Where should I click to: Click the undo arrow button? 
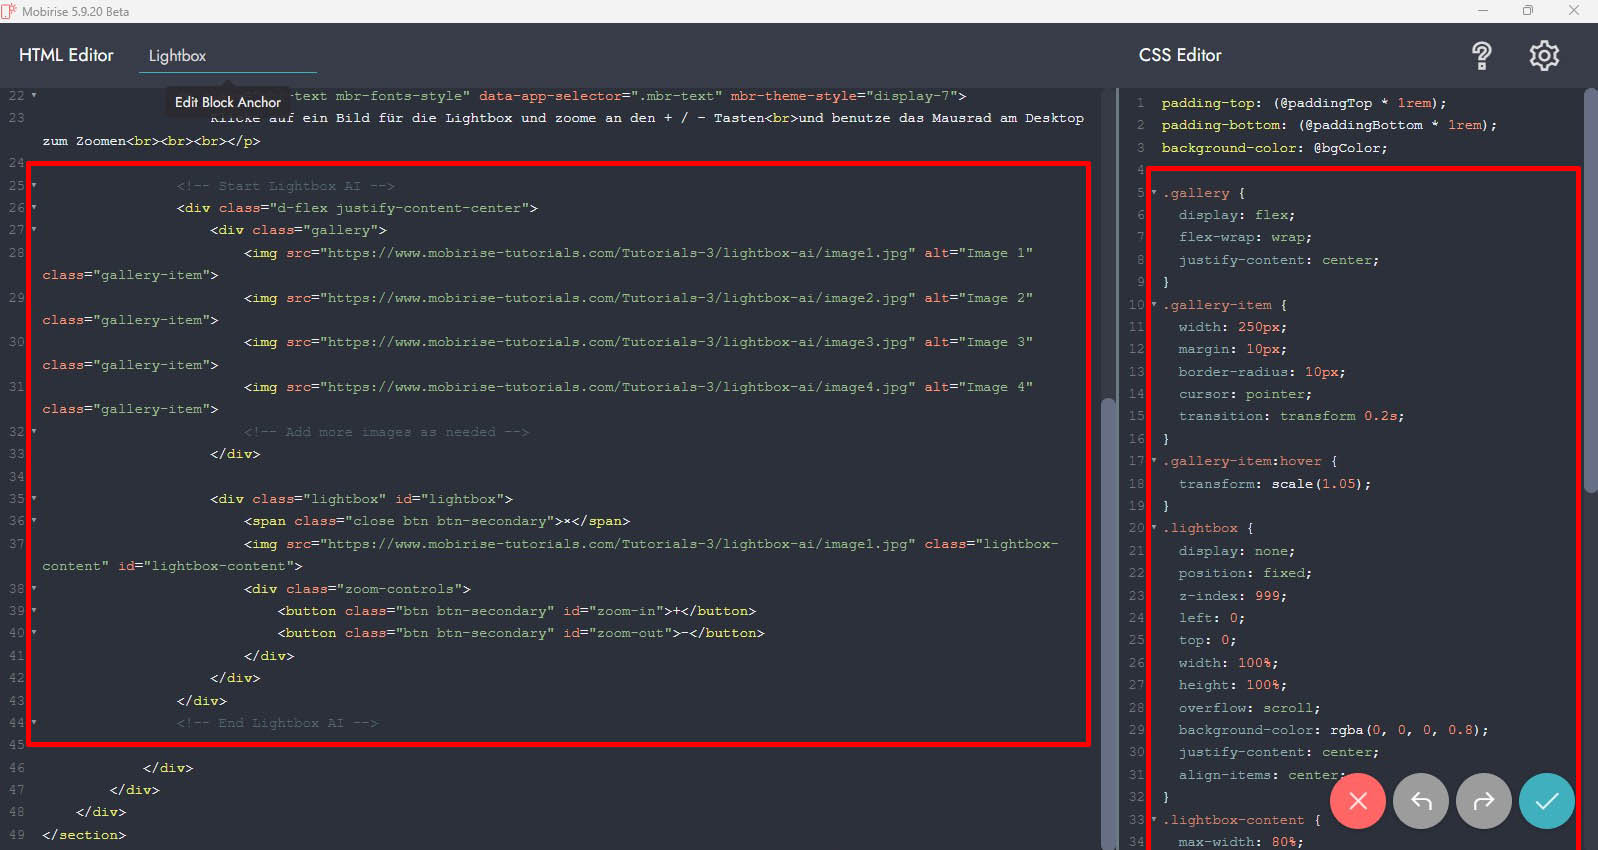(x=1420, y=801)
